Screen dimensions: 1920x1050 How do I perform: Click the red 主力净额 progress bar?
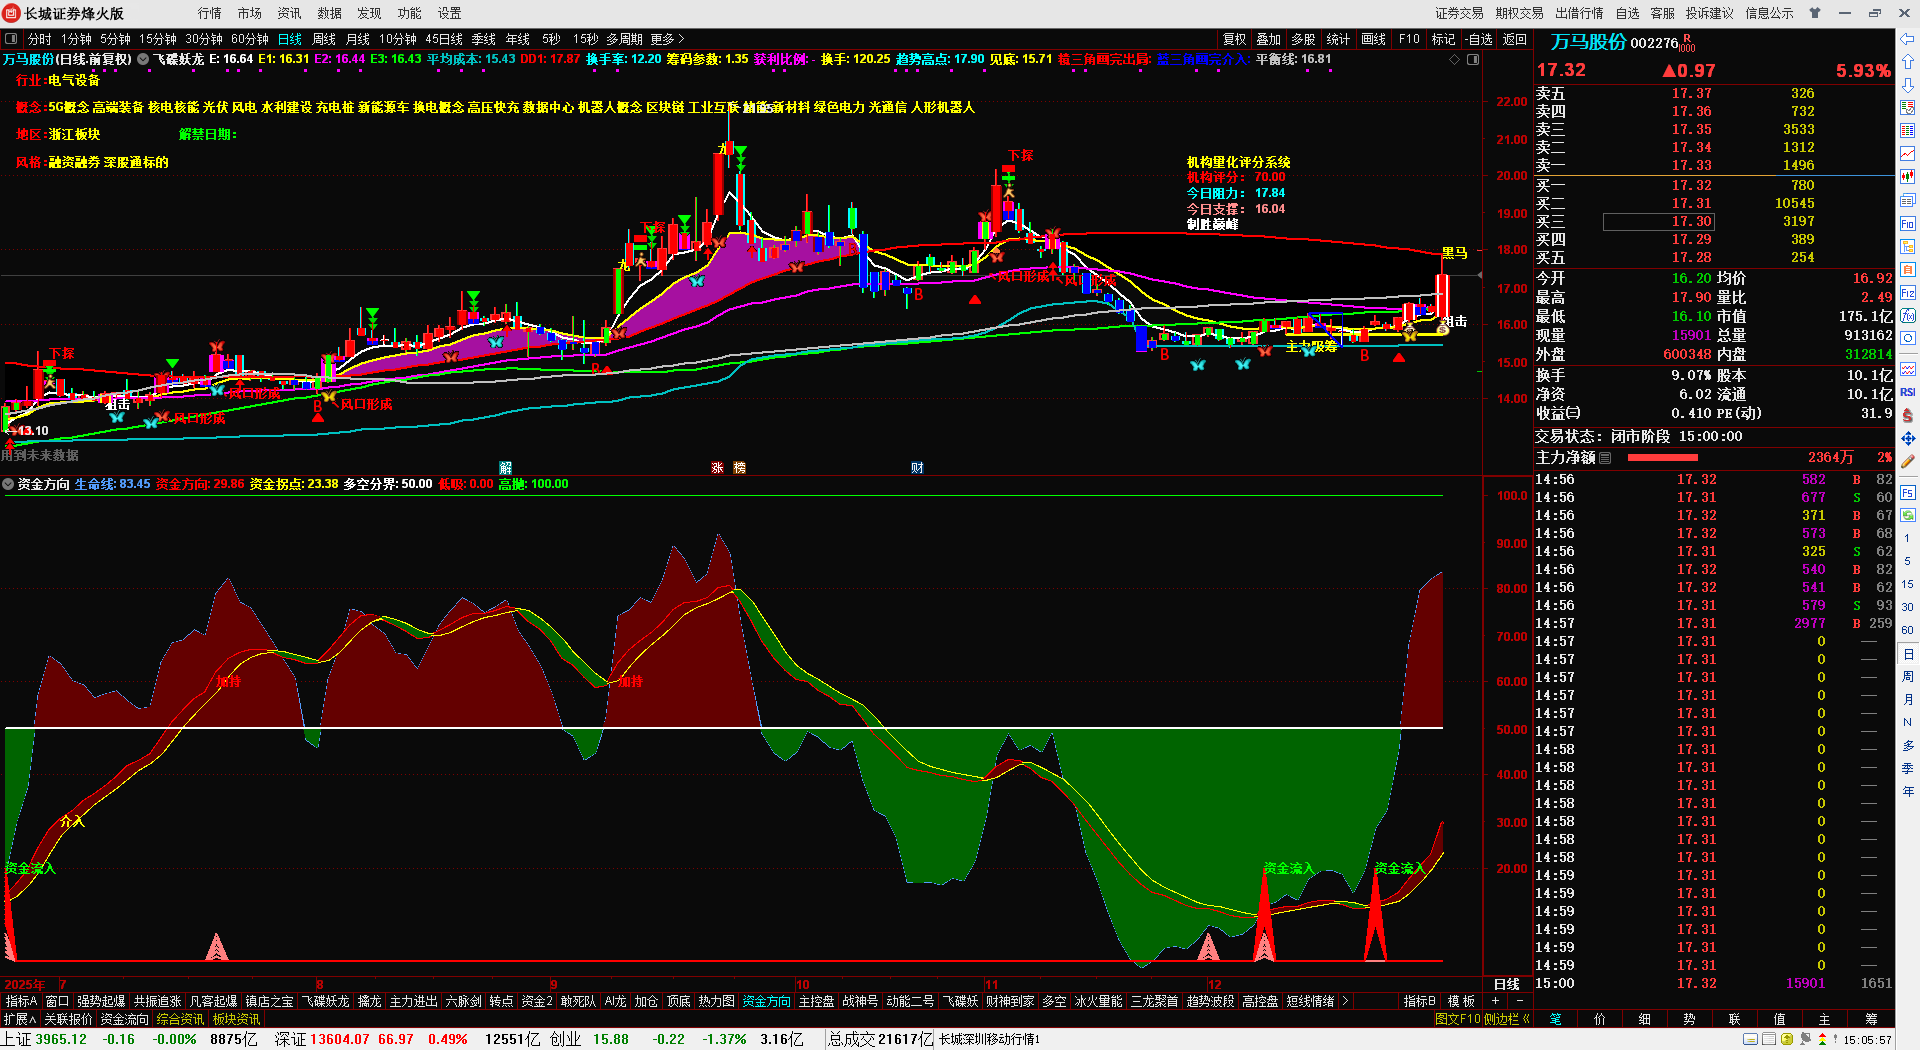[x=1663, y=458]
